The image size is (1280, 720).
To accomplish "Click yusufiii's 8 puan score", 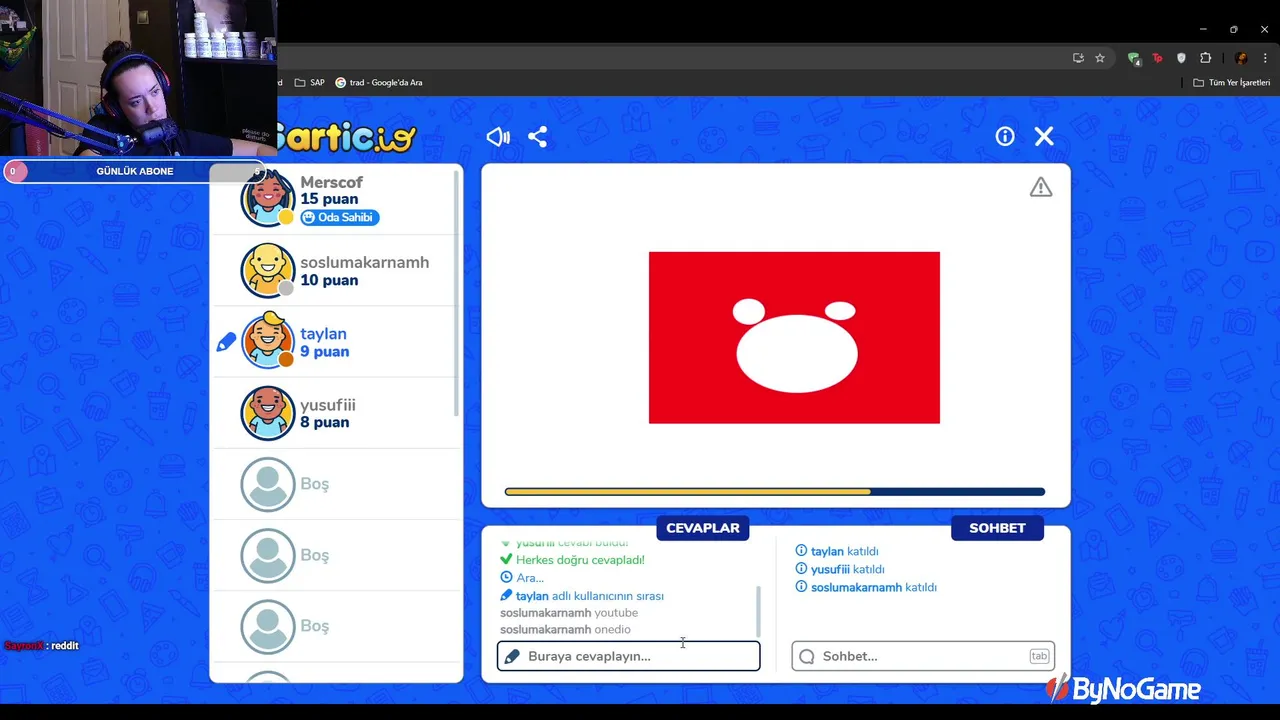I will 325,422.
